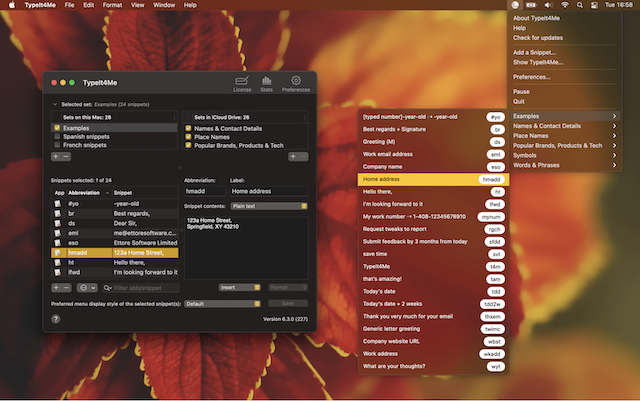Click the Wi-Fi icon in menu bar

click(565, 5)
